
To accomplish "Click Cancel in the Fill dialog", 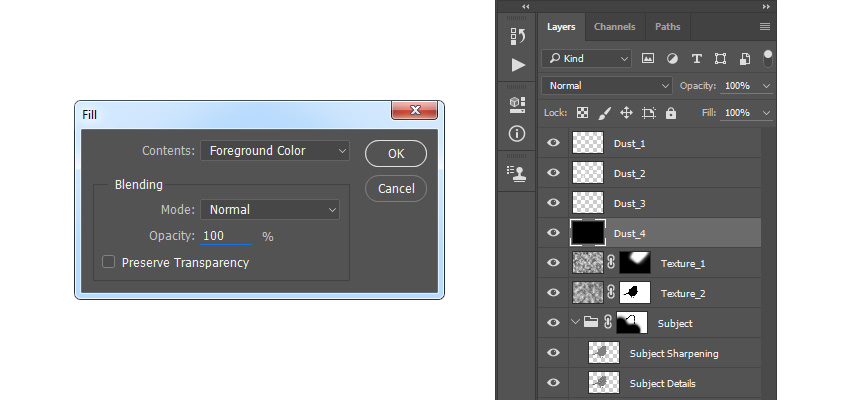I will 396,189.
